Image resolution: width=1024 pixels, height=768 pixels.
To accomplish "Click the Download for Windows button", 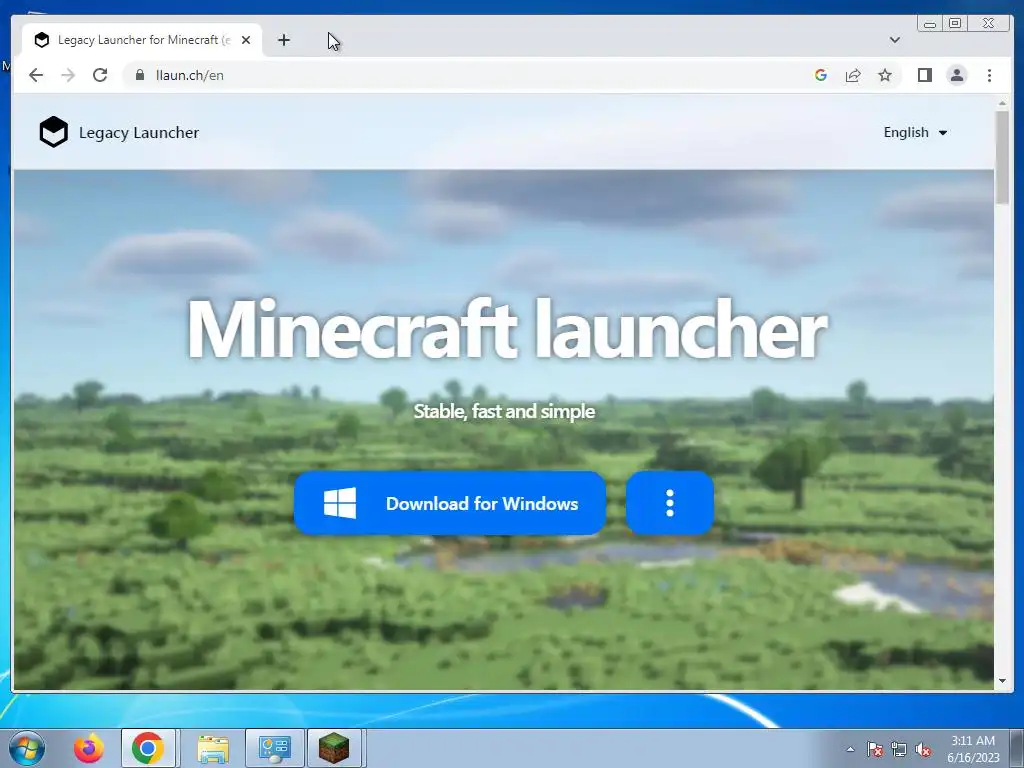I will 450,504.
